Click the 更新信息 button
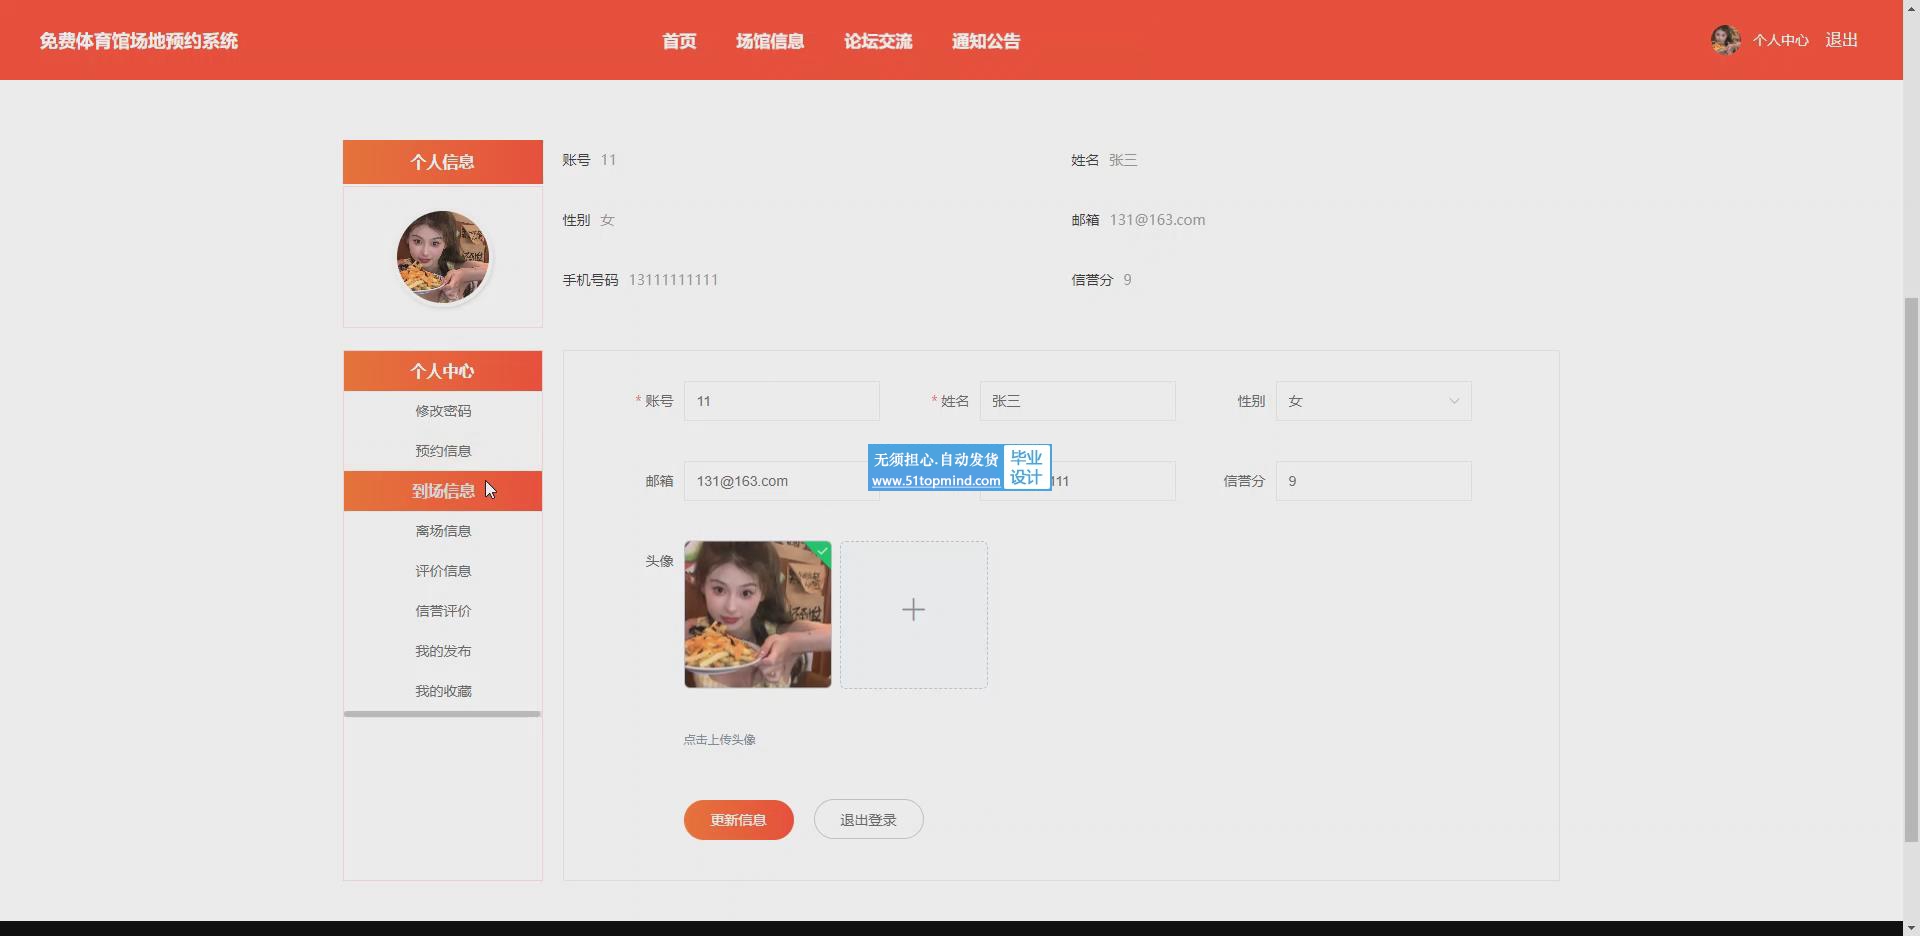The image size is (1920, 936). coord(738,820)
